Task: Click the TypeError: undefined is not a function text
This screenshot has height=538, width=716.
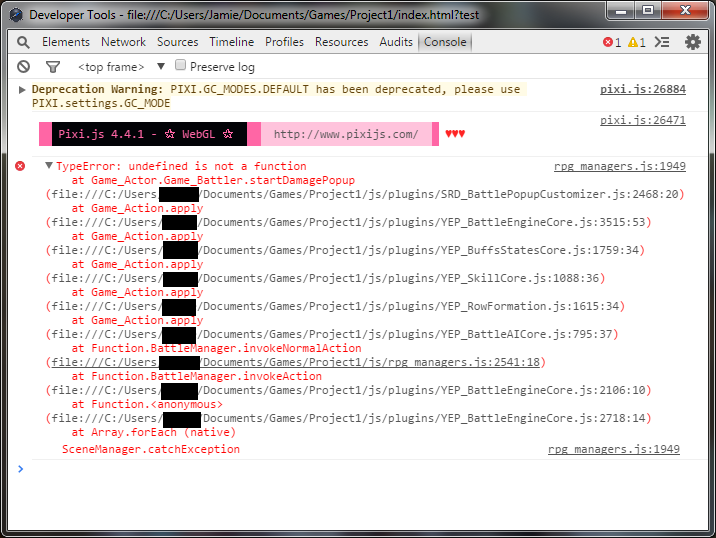Action: pos(181,166)
